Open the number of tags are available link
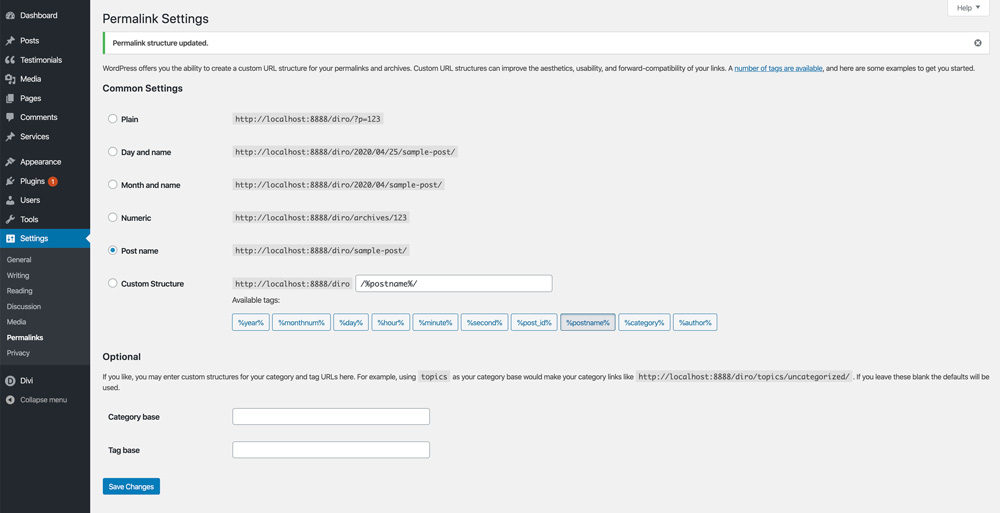 point(778,68)
